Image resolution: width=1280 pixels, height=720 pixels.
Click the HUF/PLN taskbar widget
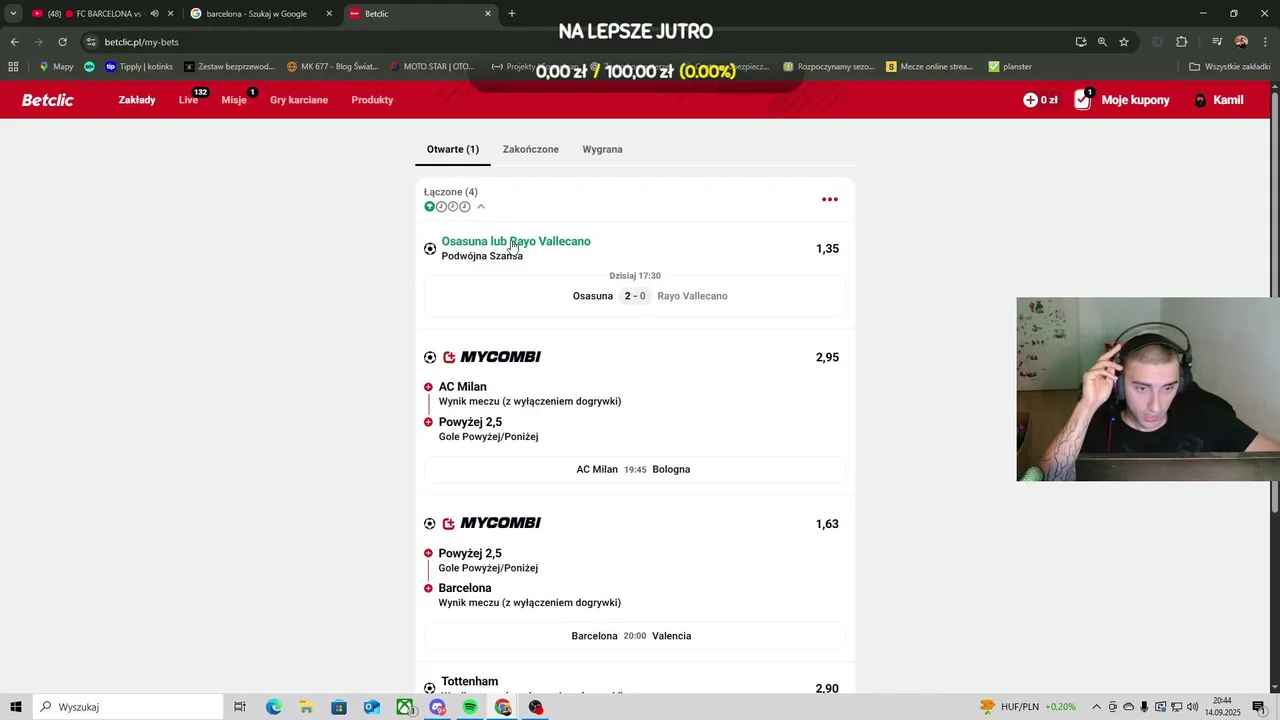[1027, 707]
